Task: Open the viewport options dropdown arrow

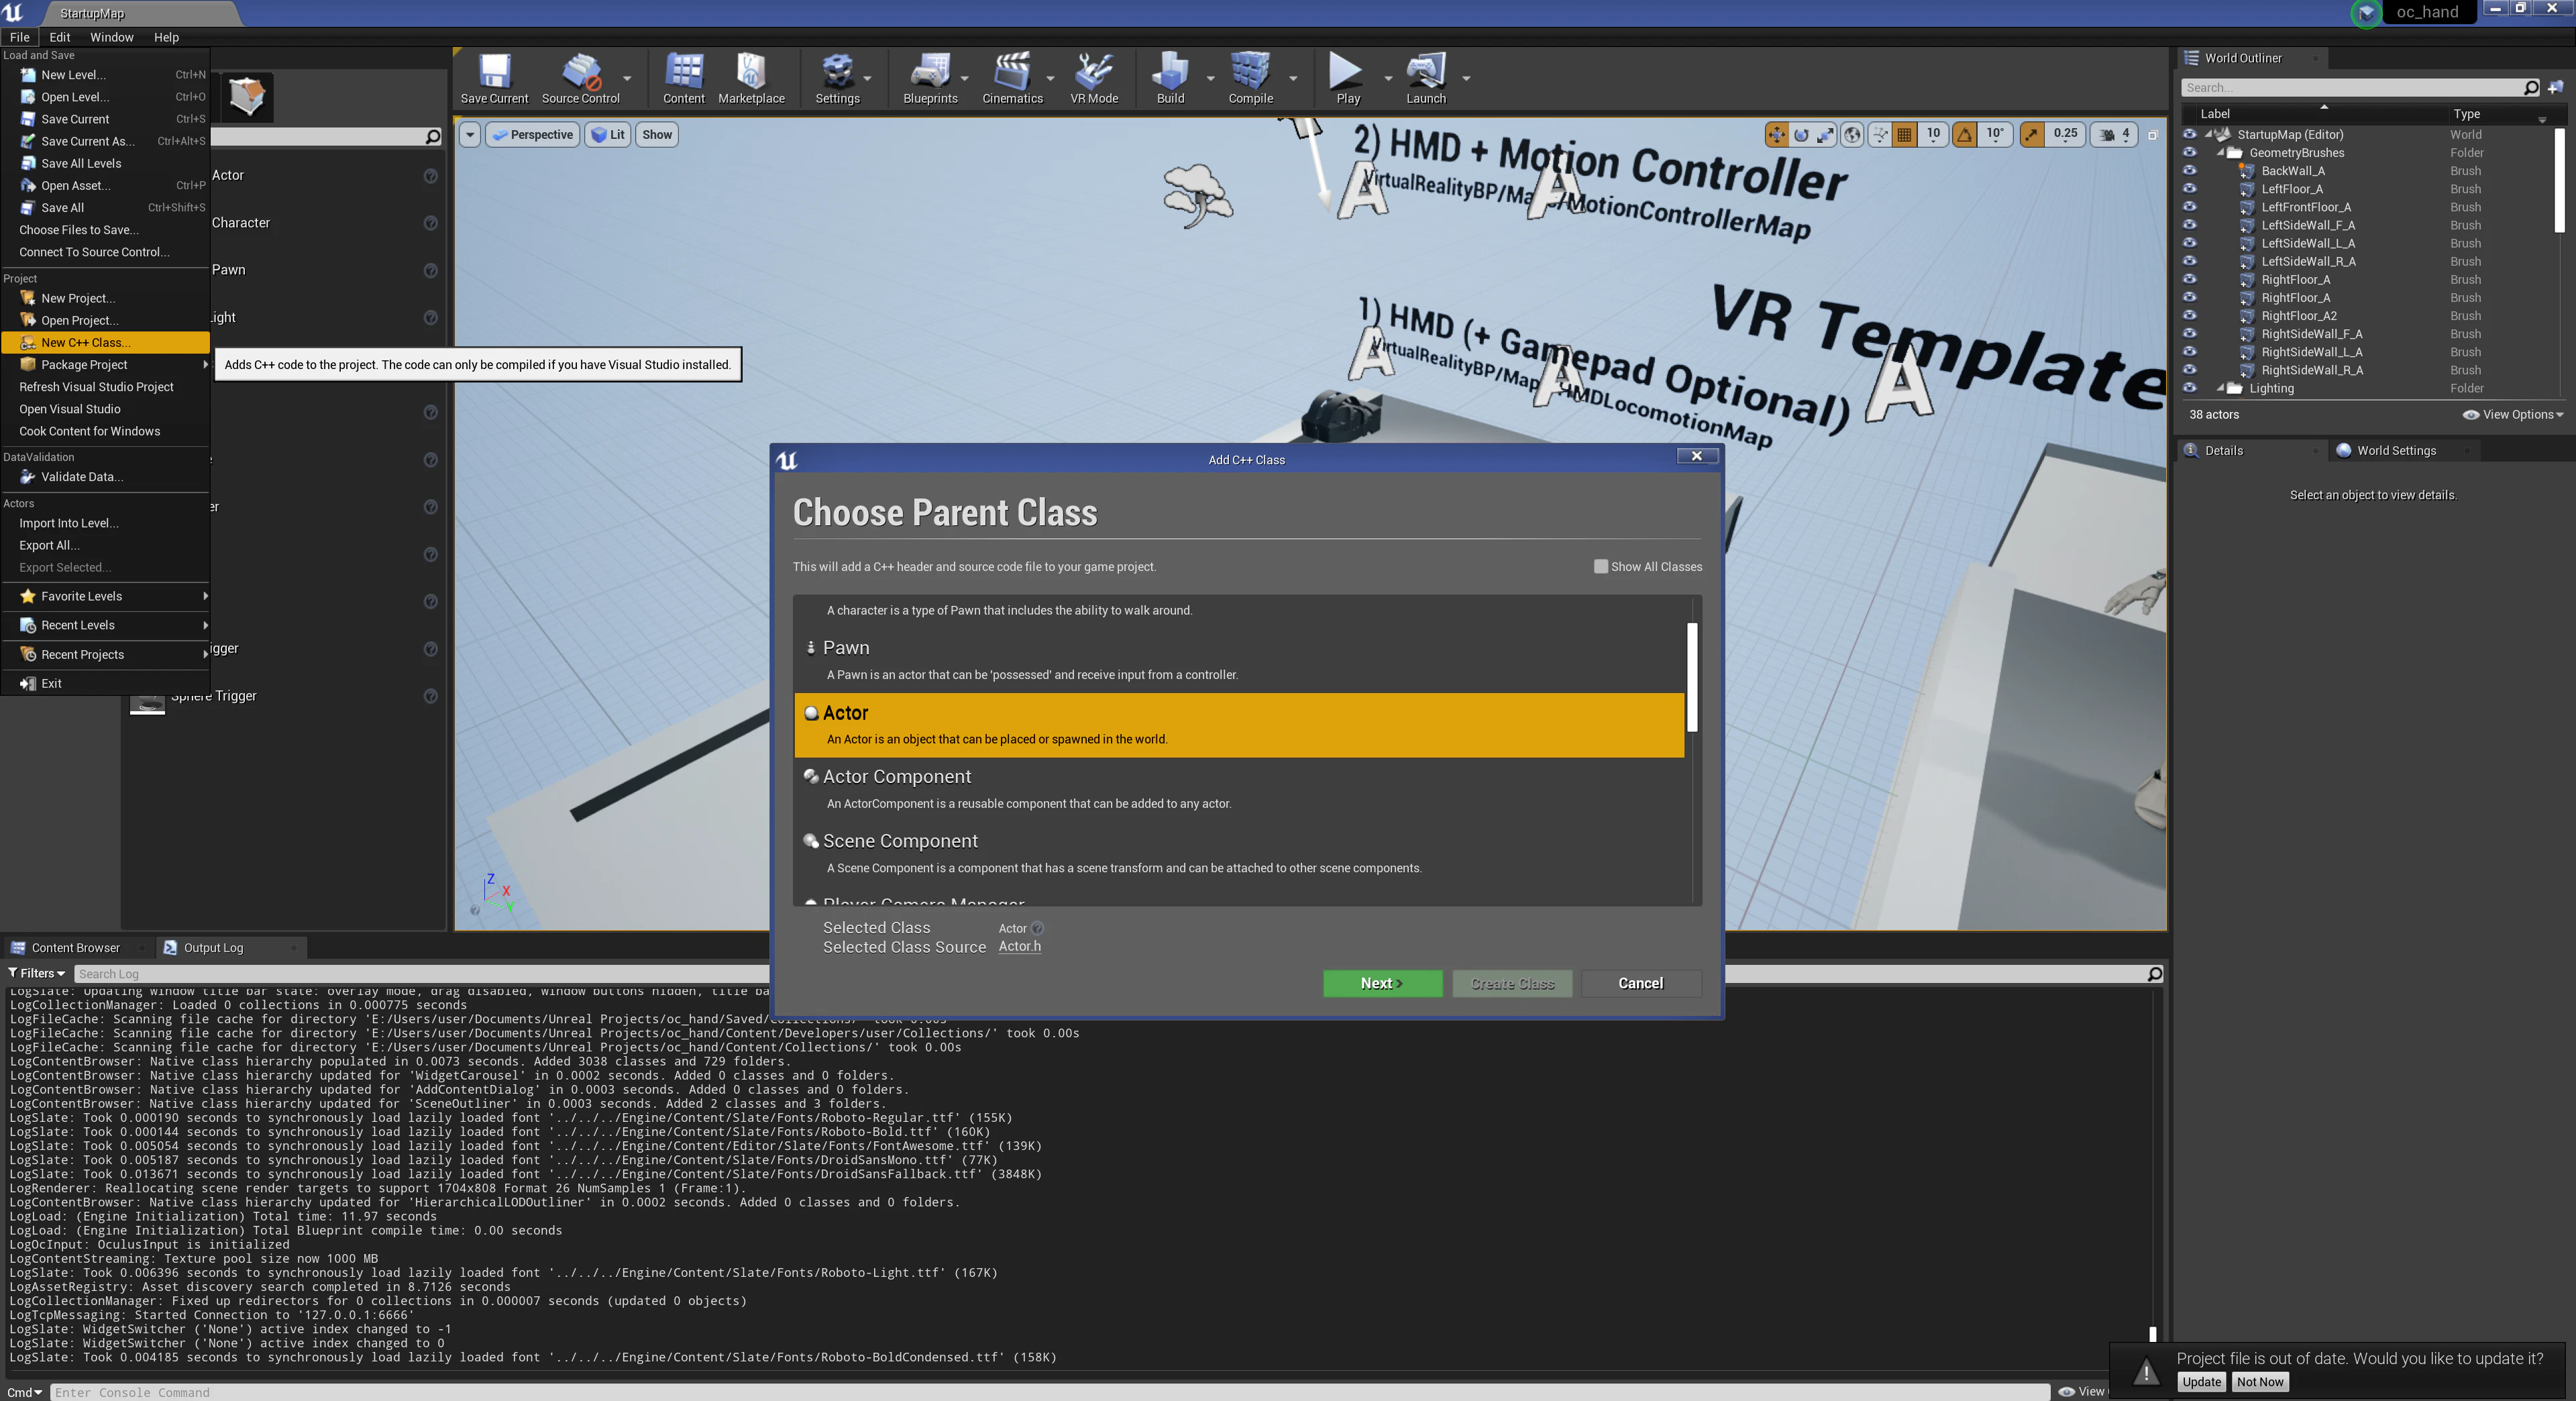Action: point(470,134)
